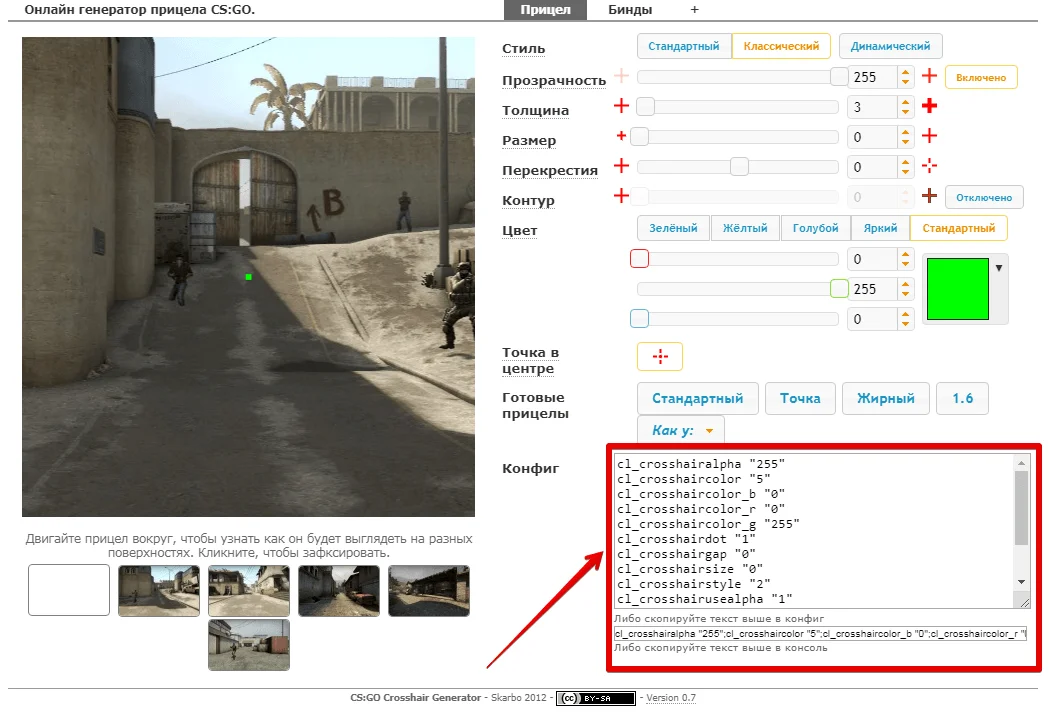The width and height of the screenshot is (1050, 715).
Task: Select the fifth map thumbnail in top row
Action: click(x=429, y=590)
